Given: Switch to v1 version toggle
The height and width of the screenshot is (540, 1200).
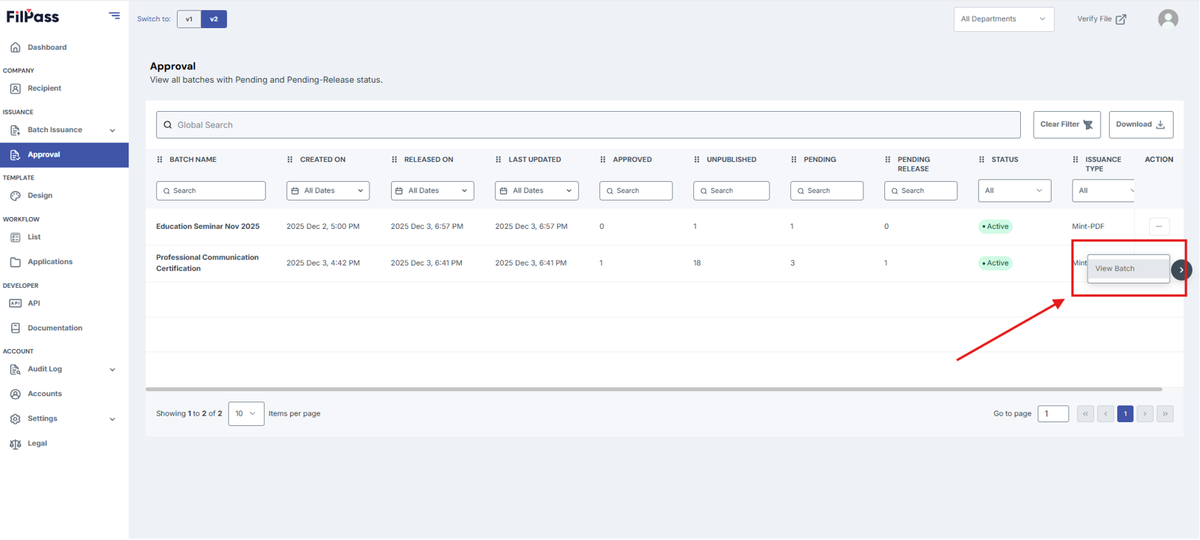Looking at the screenshot, I should [x=189, y=19].
